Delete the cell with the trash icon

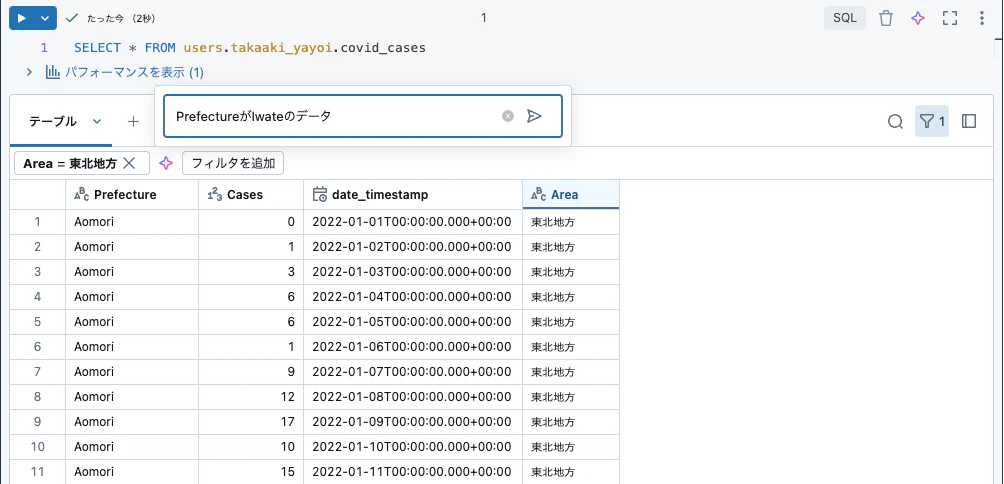886,19
